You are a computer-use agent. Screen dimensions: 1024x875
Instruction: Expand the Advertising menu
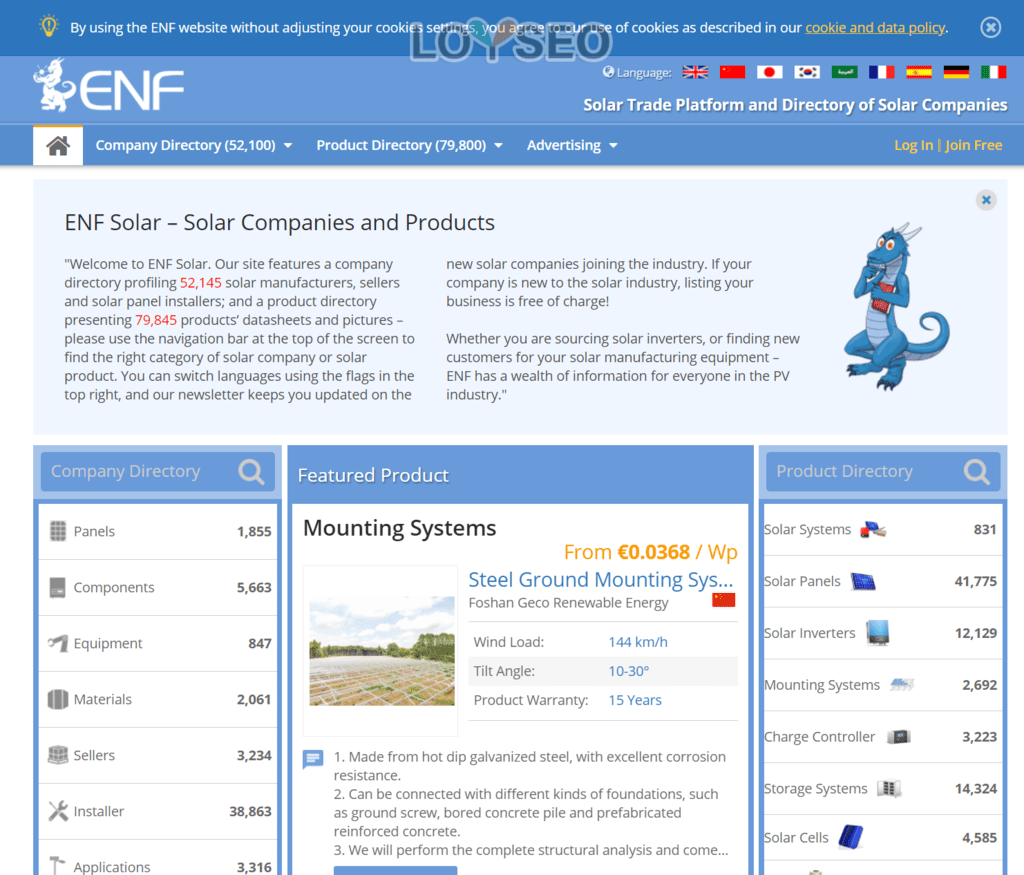point(571,146)
